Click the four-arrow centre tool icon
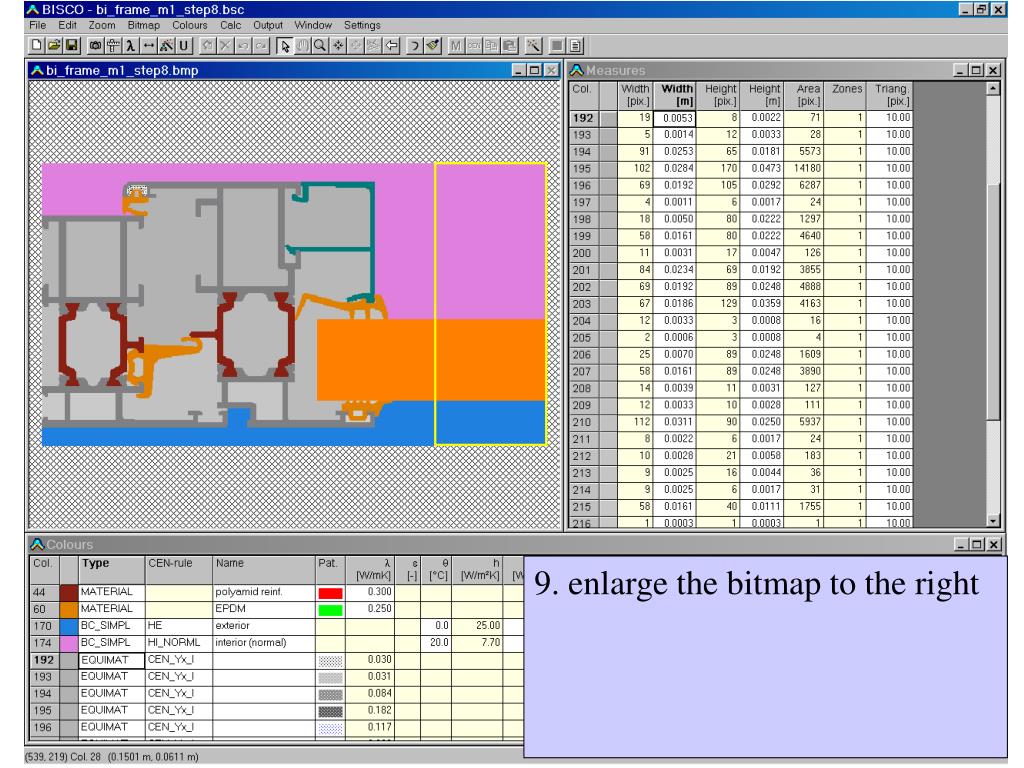 (338, 46)
